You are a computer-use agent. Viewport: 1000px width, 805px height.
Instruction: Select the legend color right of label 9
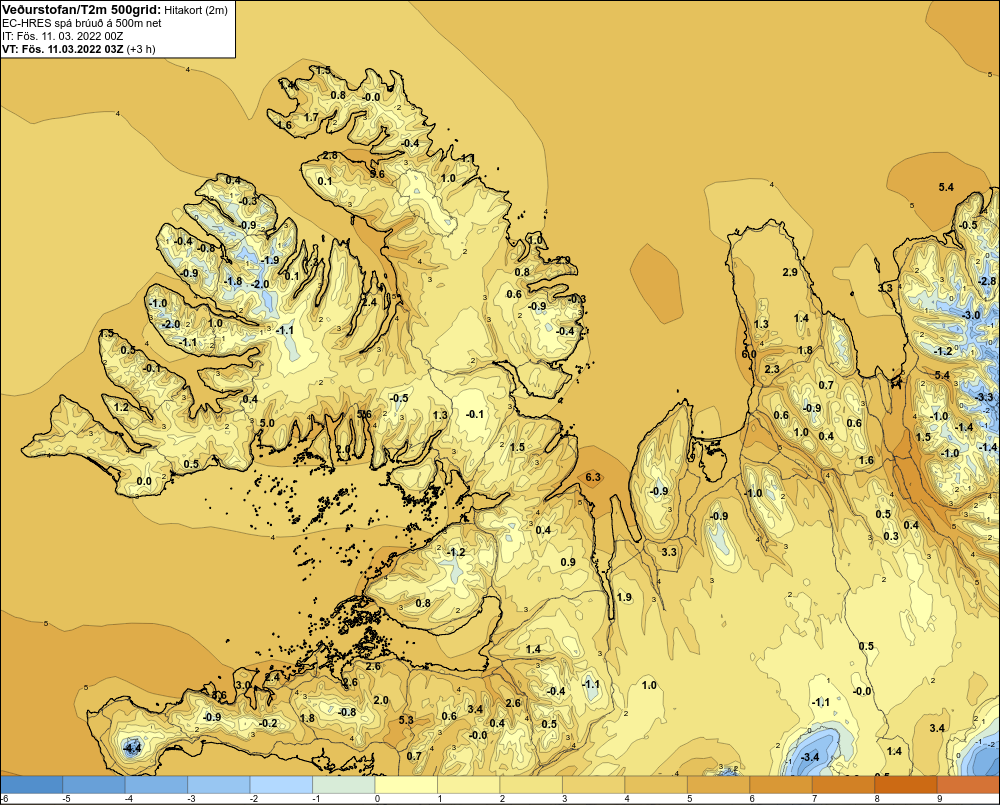[x=968, y=785]
